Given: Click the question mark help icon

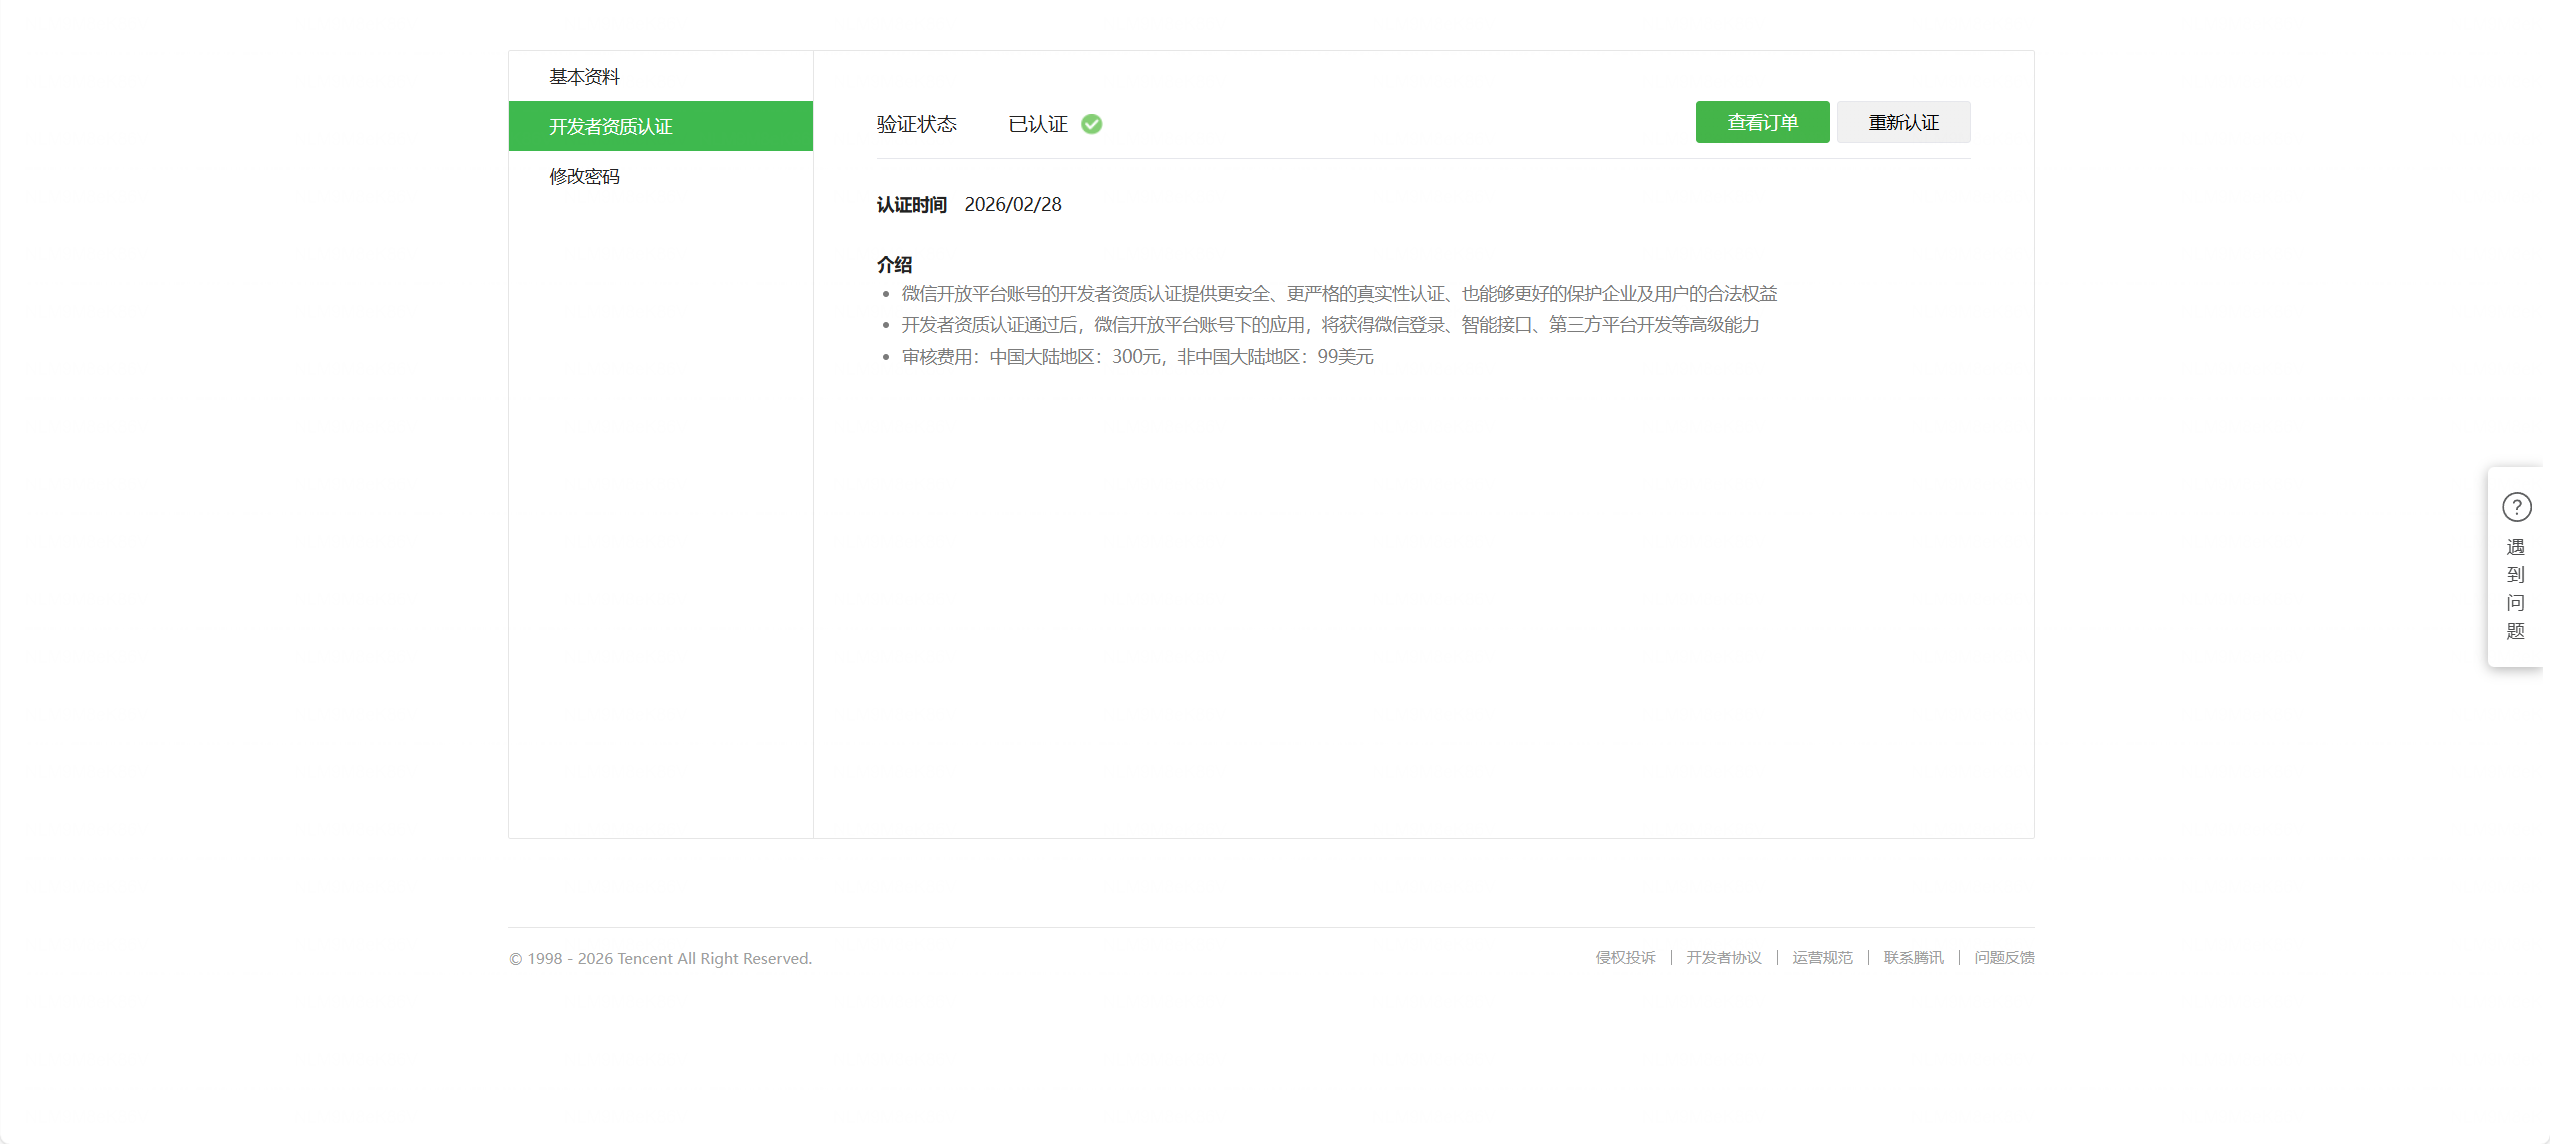Looking at the screenshot, I should tap(2516, 507).
